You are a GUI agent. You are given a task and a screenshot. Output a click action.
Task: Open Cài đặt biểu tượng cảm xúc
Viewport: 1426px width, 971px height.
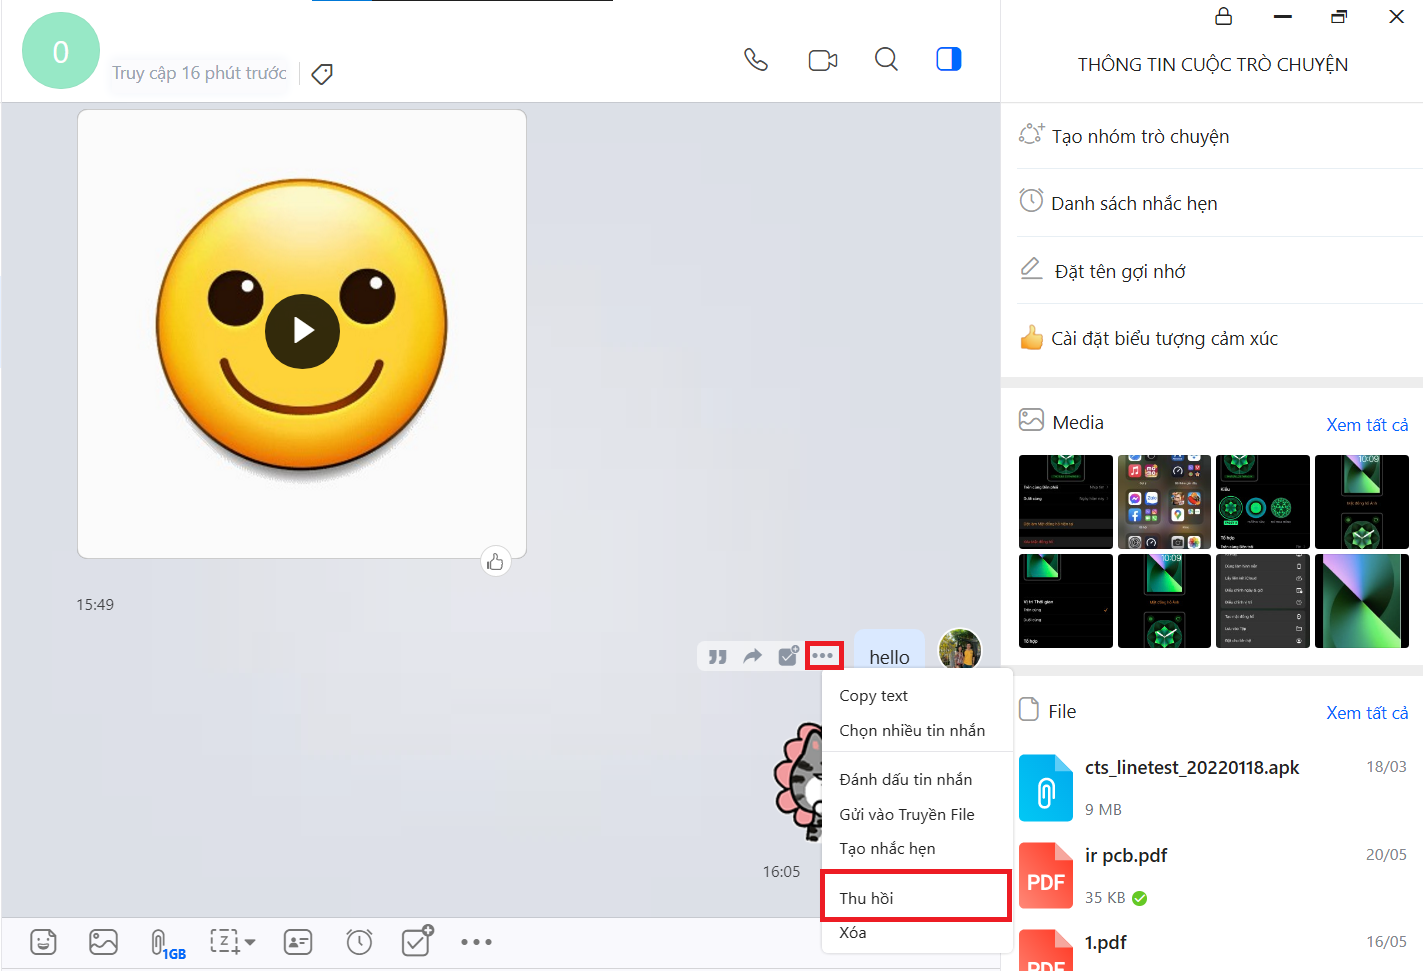1164,339
